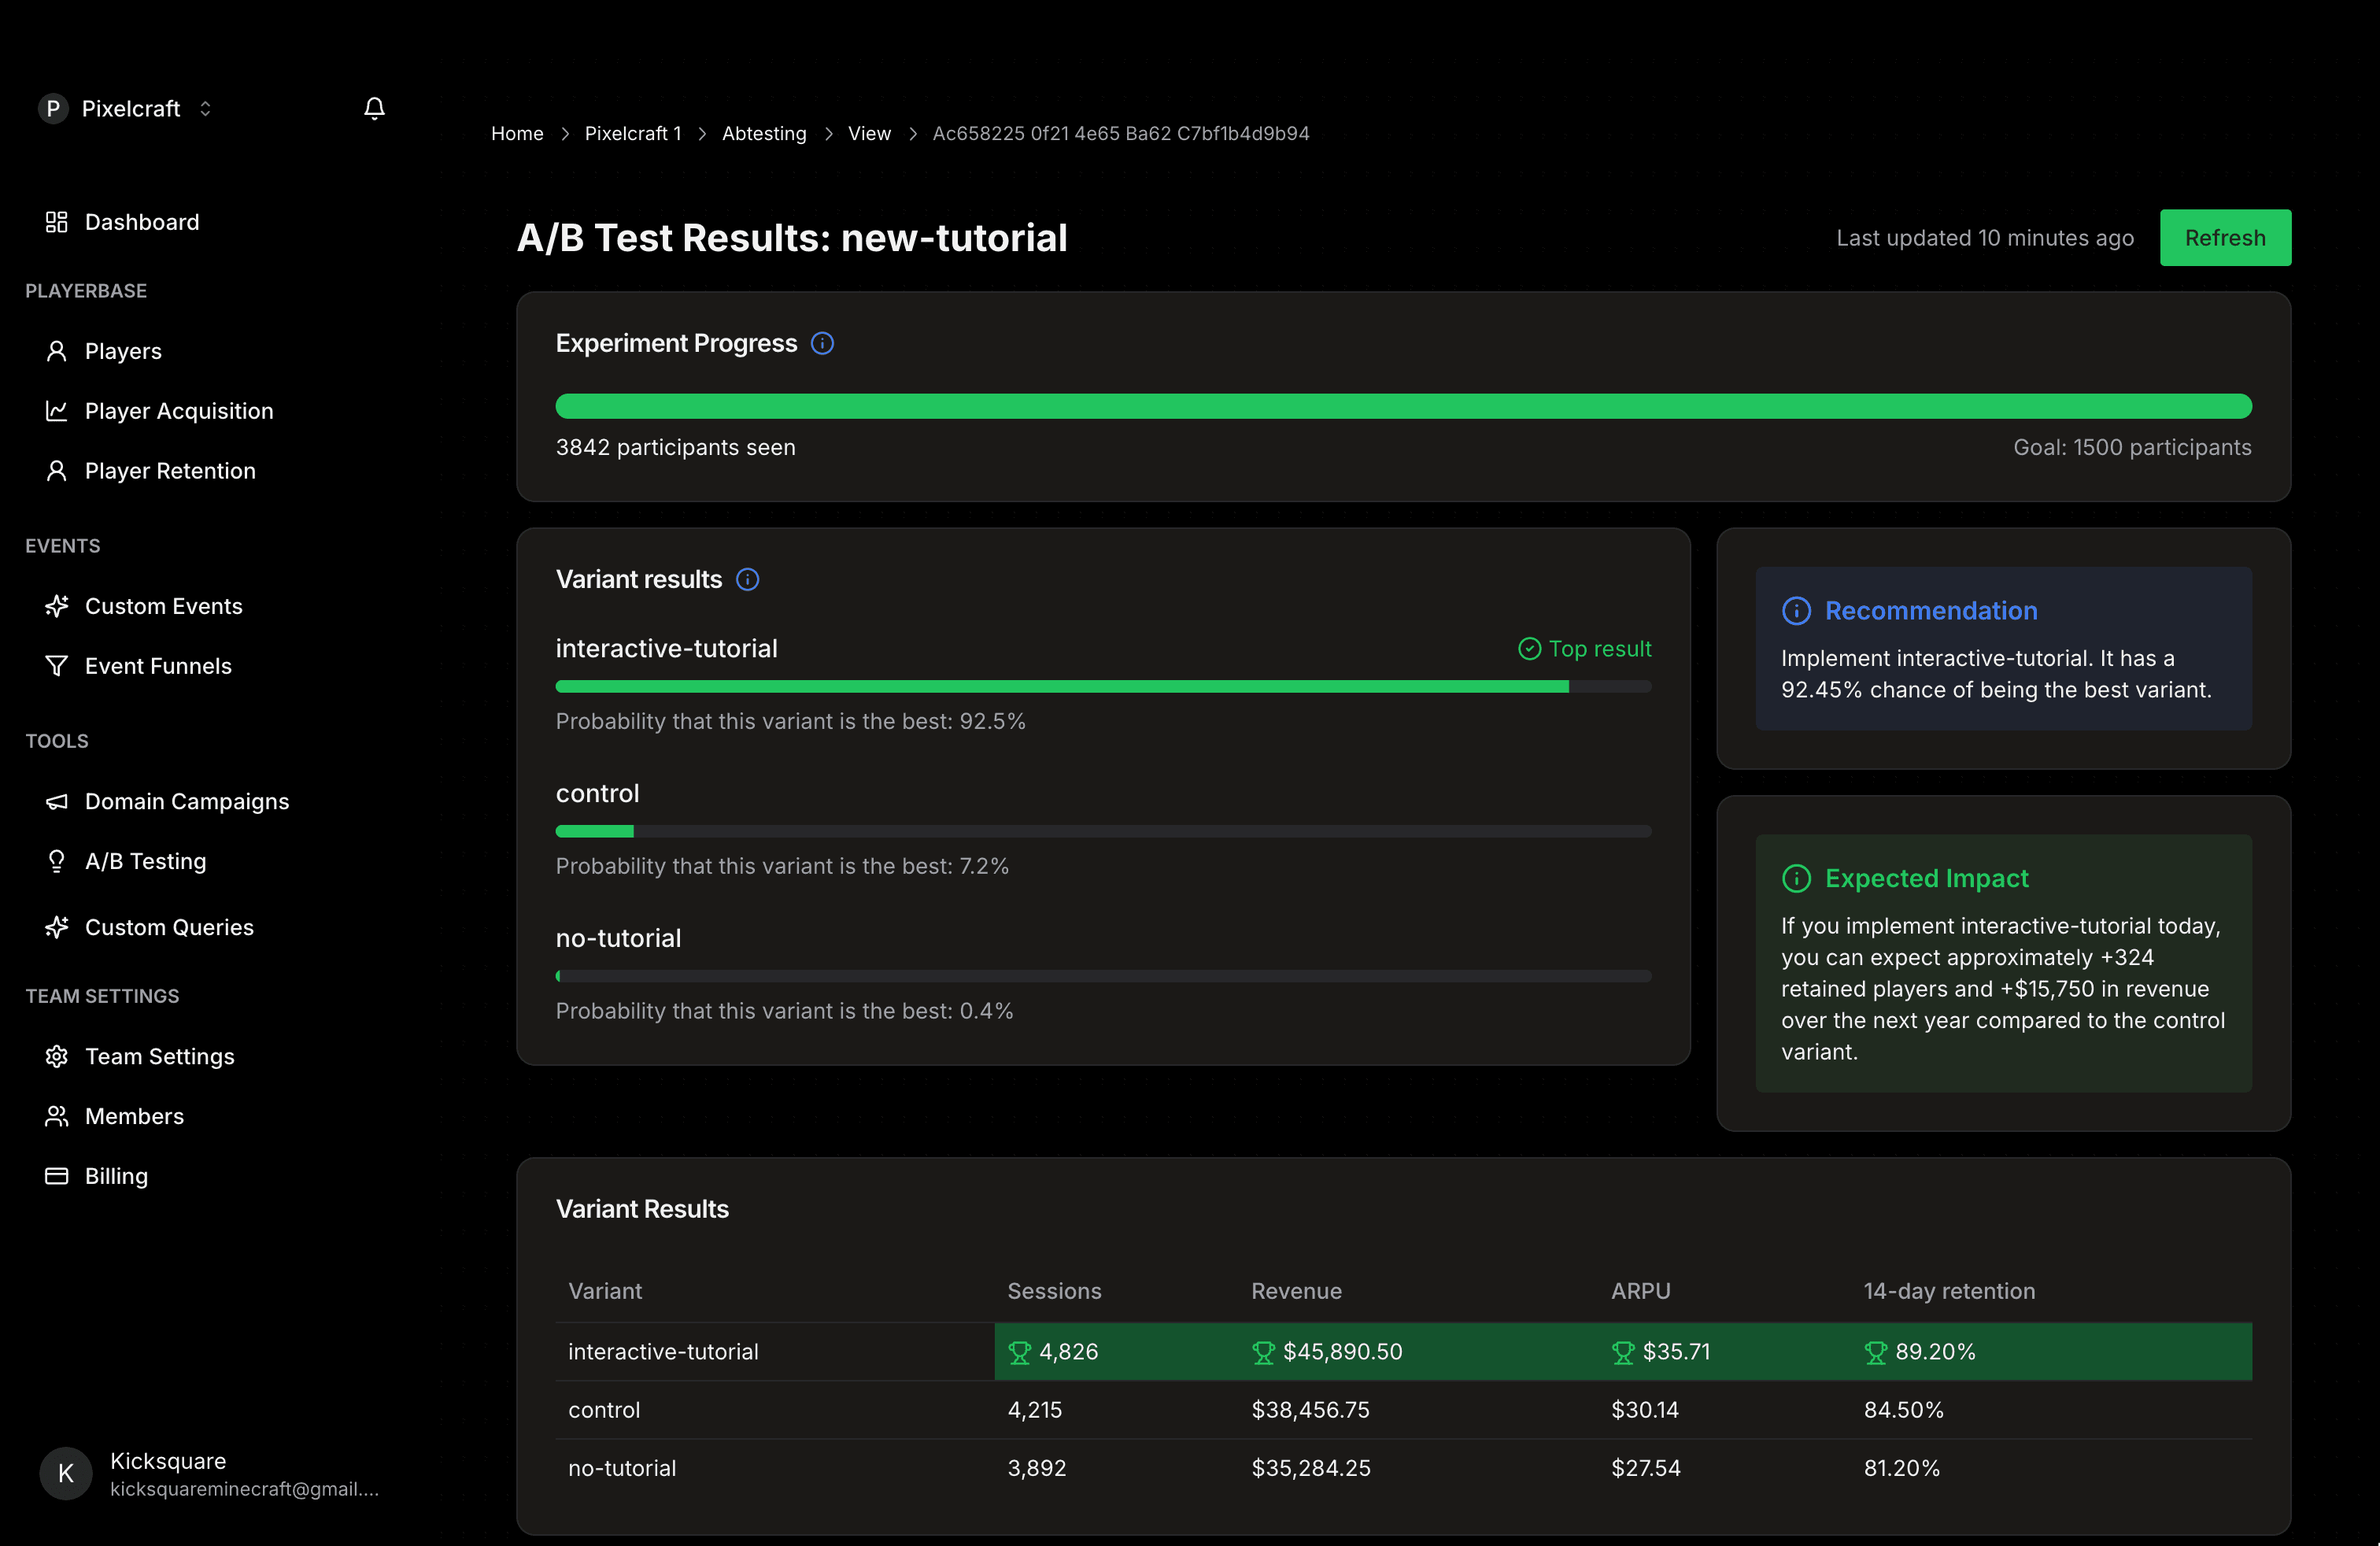
Task: Open the Experiment Progress info tooltip
Action: [x=822, y=343]
